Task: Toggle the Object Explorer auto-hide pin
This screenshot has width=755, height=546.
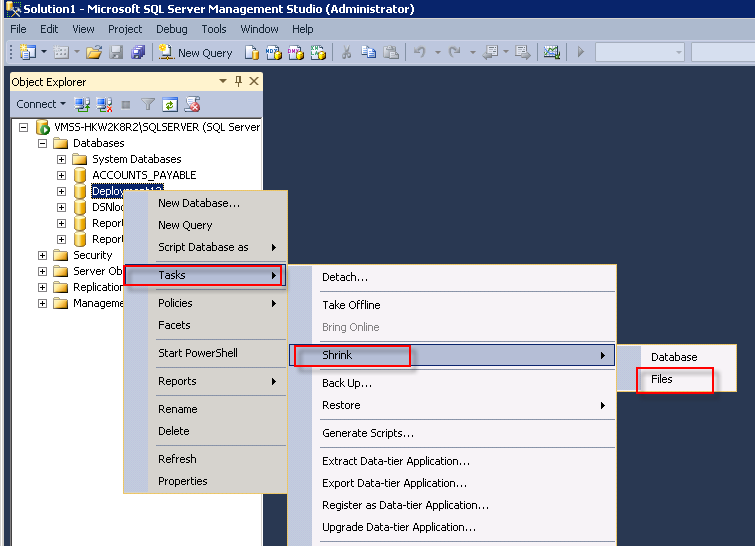Action: (238, 81)
